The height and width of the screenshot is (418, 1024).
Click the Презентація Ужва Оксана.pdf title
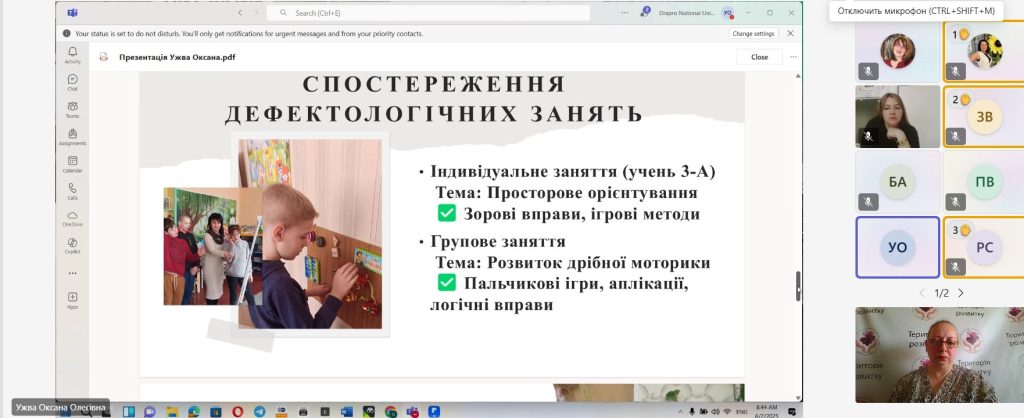click(x=177, y=57)
